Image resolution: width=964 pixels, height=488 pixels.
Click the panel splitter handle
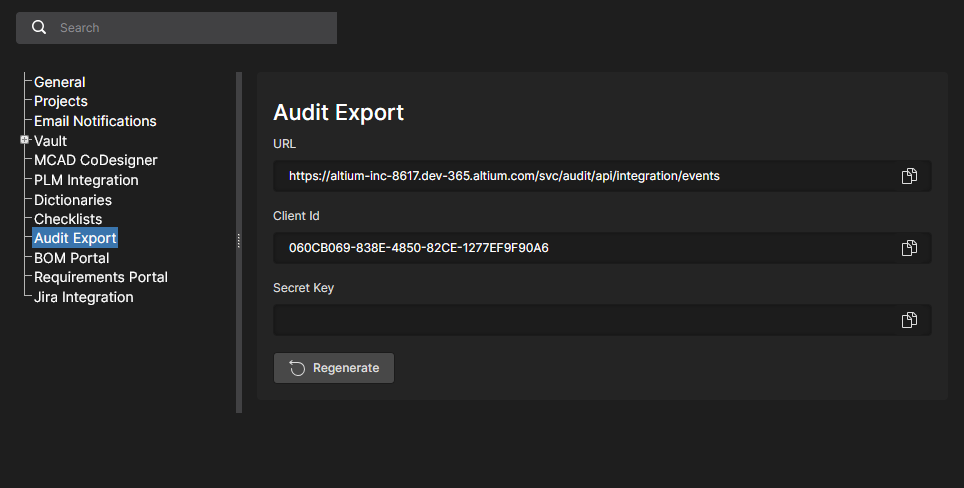click(x=238, y=241)
